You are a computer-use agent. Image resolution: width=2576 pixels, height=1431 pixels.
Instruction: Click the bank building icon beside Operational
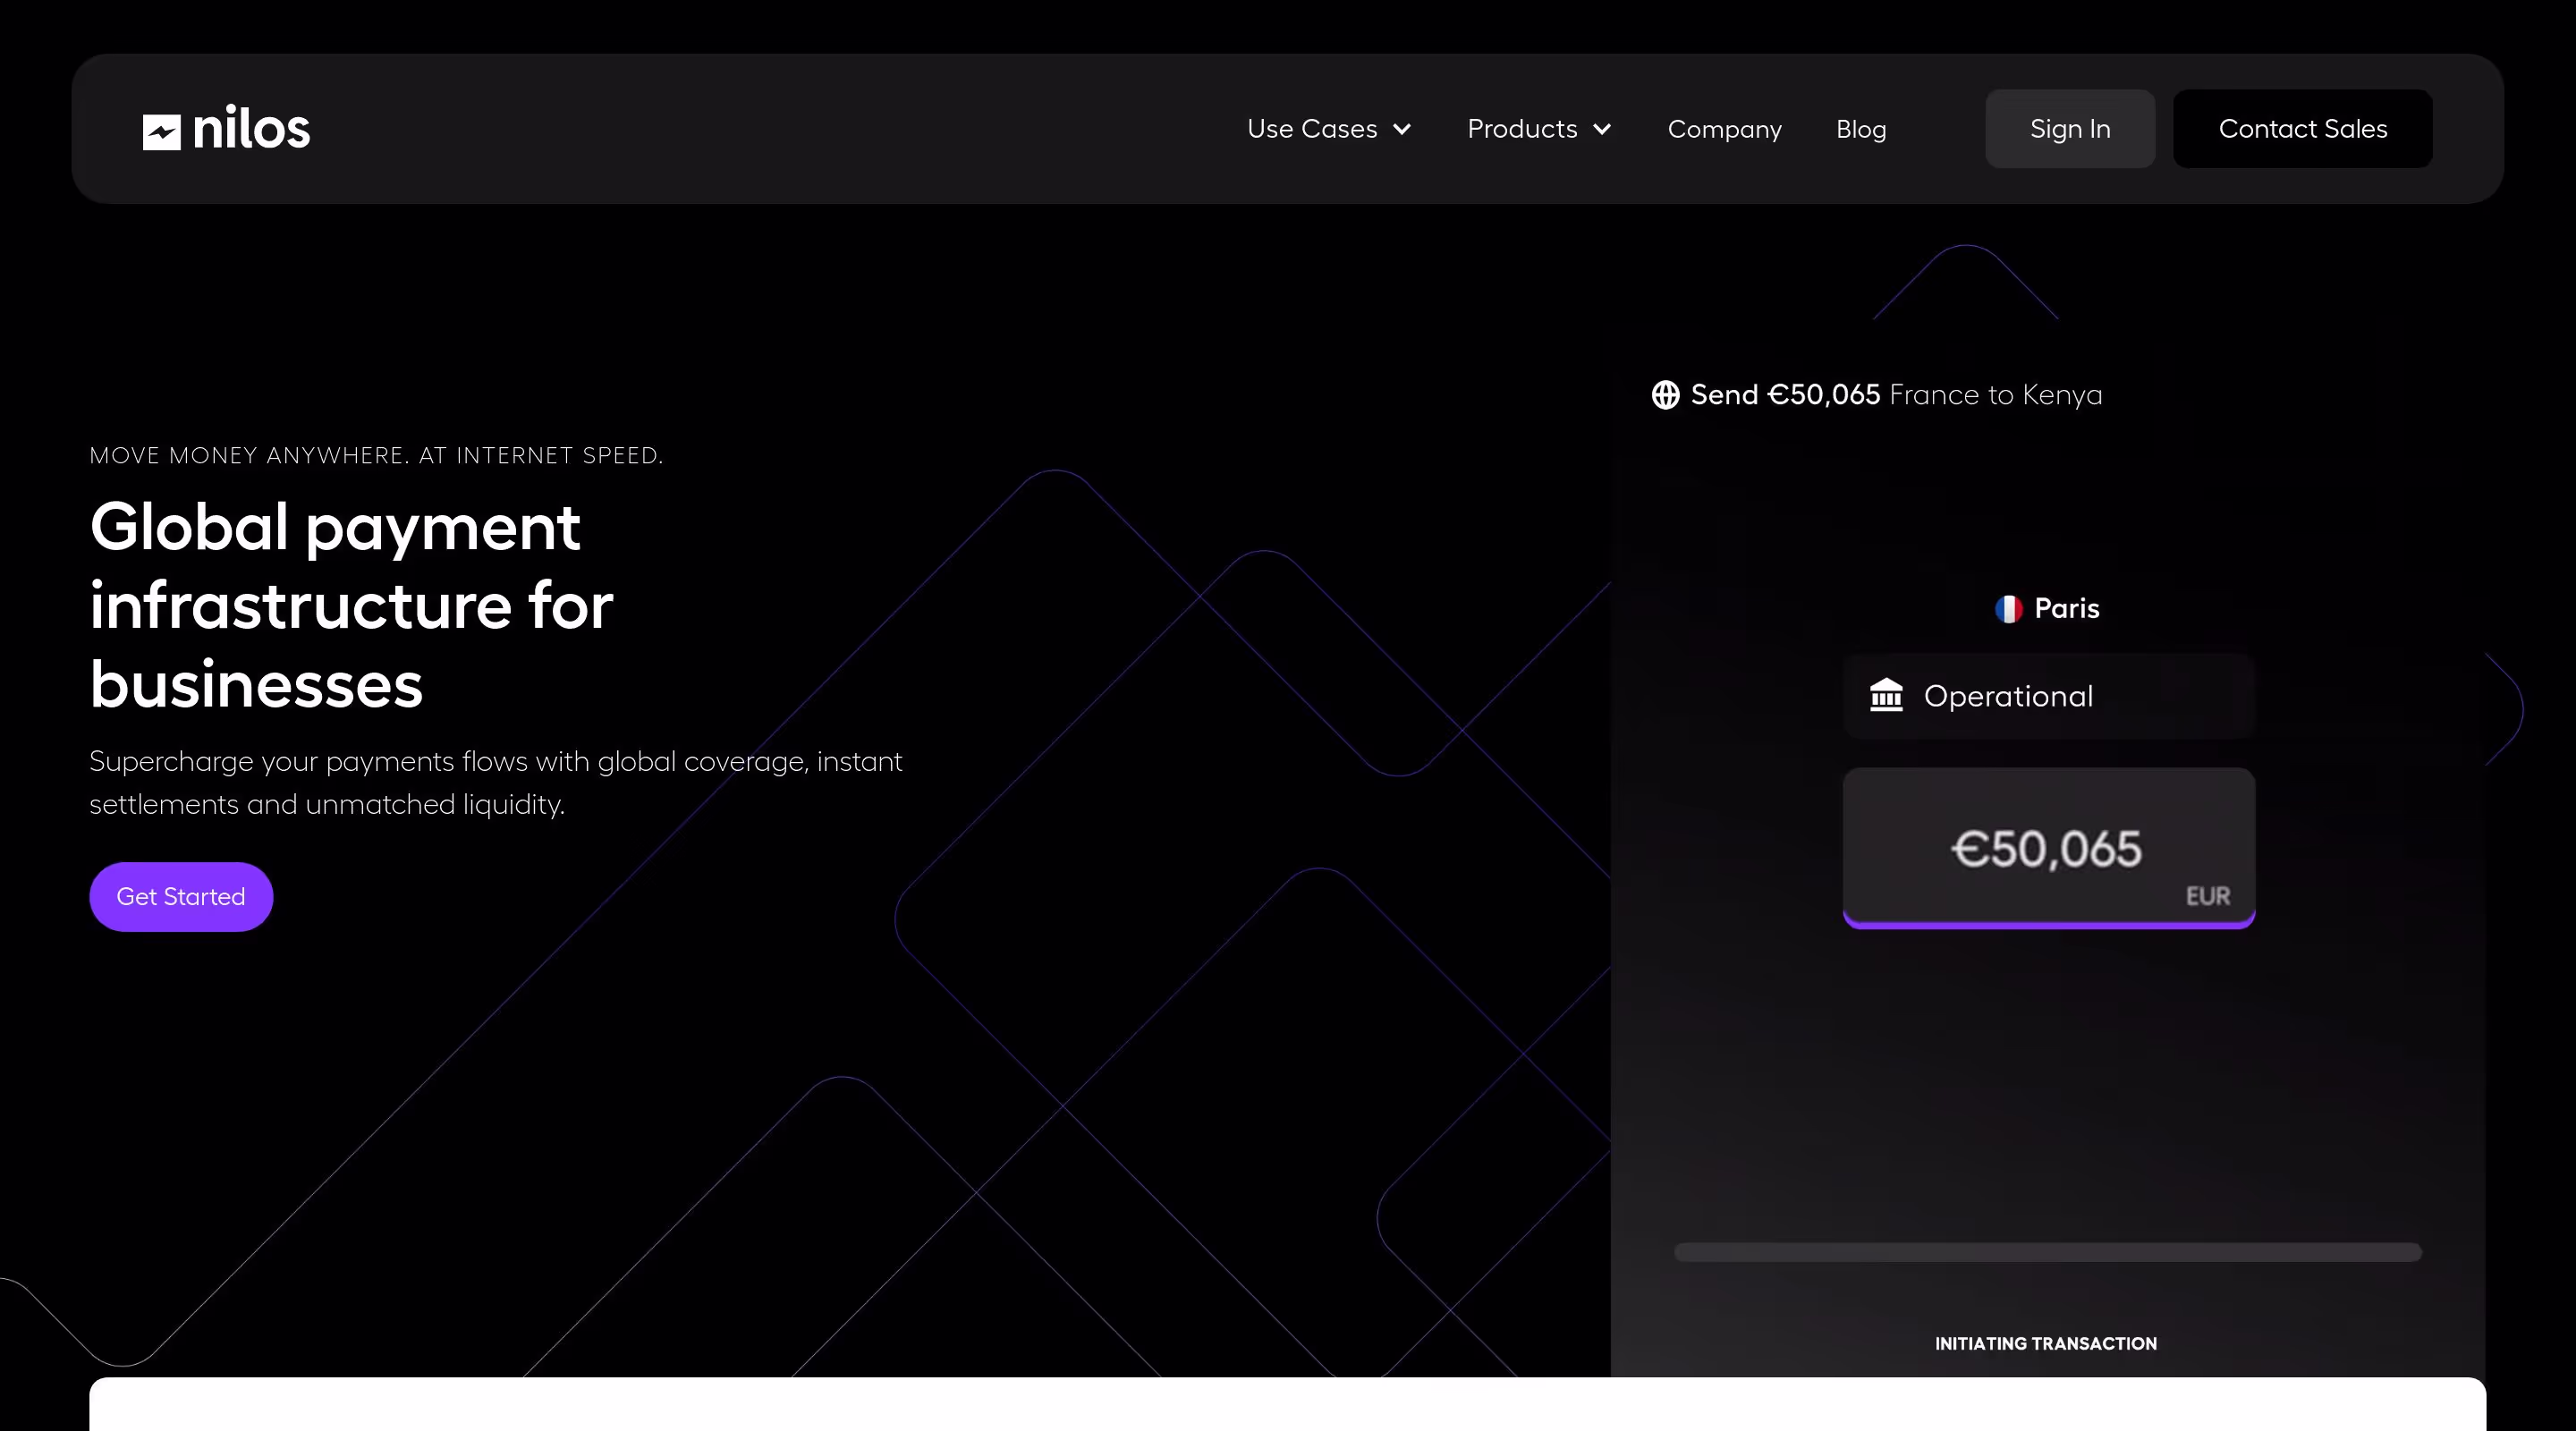[x=1886, y=696]
